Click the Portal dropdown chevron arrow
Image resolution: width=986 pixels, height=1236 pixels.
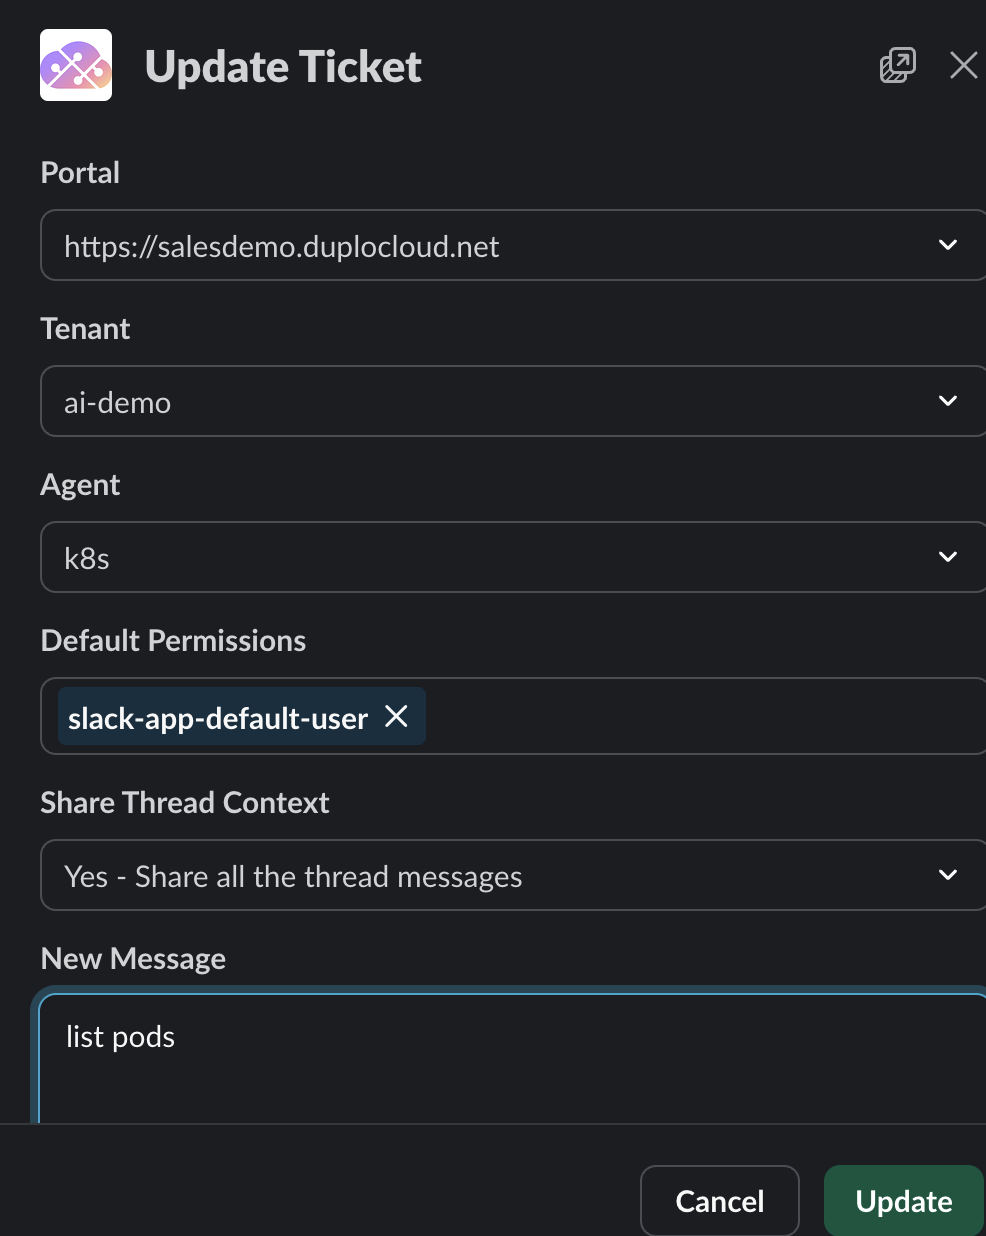(x=948, y=245)
